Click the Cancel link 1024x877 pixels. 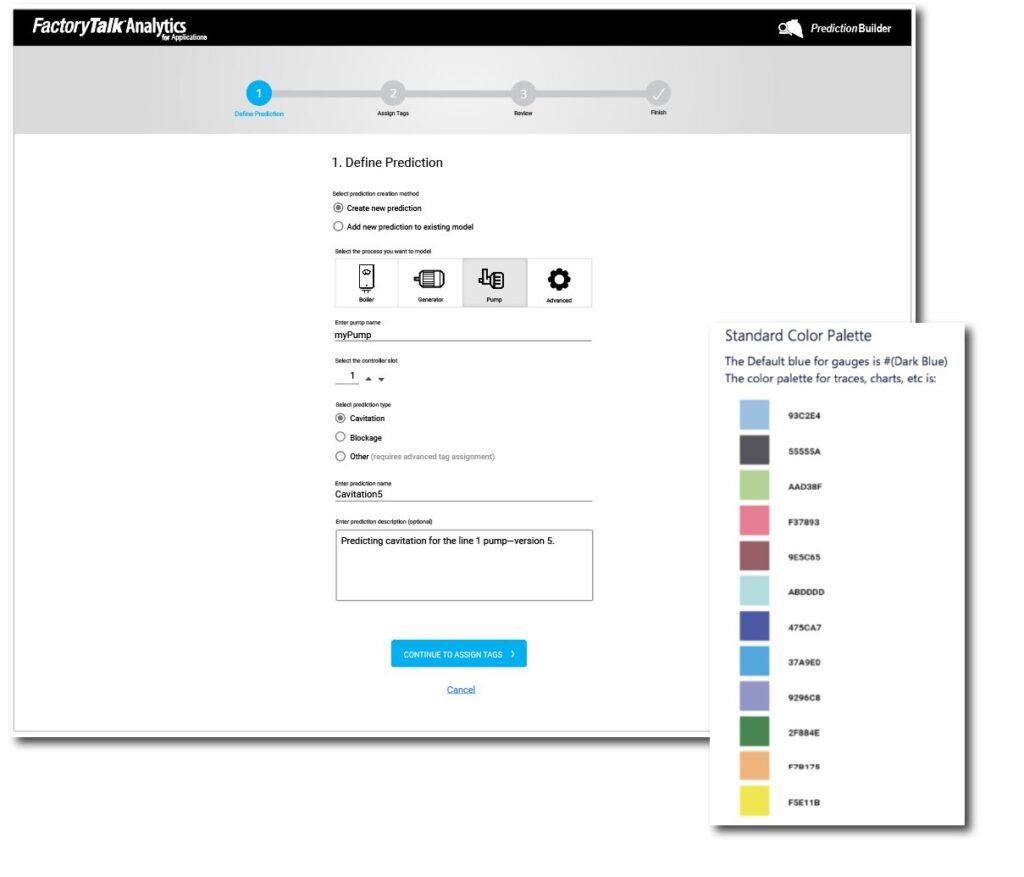pos(461,690)
